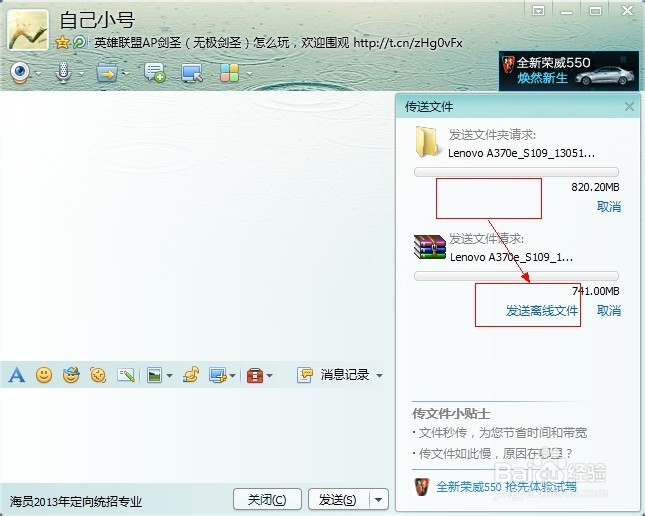Viewport: 645px width, 516px height.
Task: Click the 全新荣威550 抢先体验试驾 link
Action: point(506,487)
